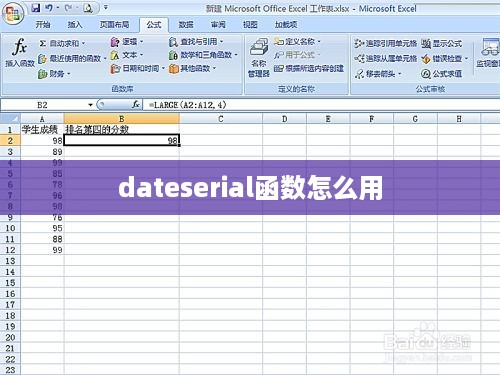Click 追踪从属单元格
The image size is (500, 375).
coord(385,59)
